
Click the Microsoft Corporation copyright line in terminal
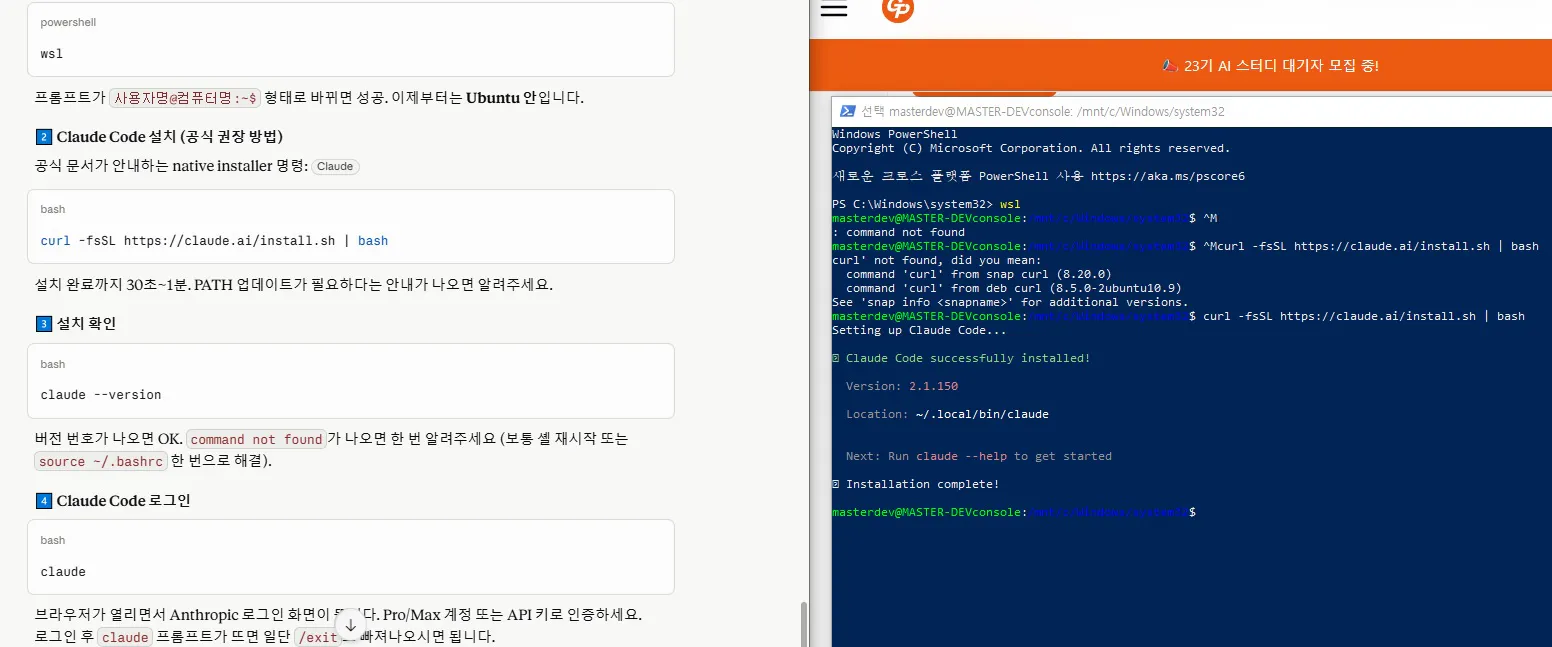point(1031,148)
